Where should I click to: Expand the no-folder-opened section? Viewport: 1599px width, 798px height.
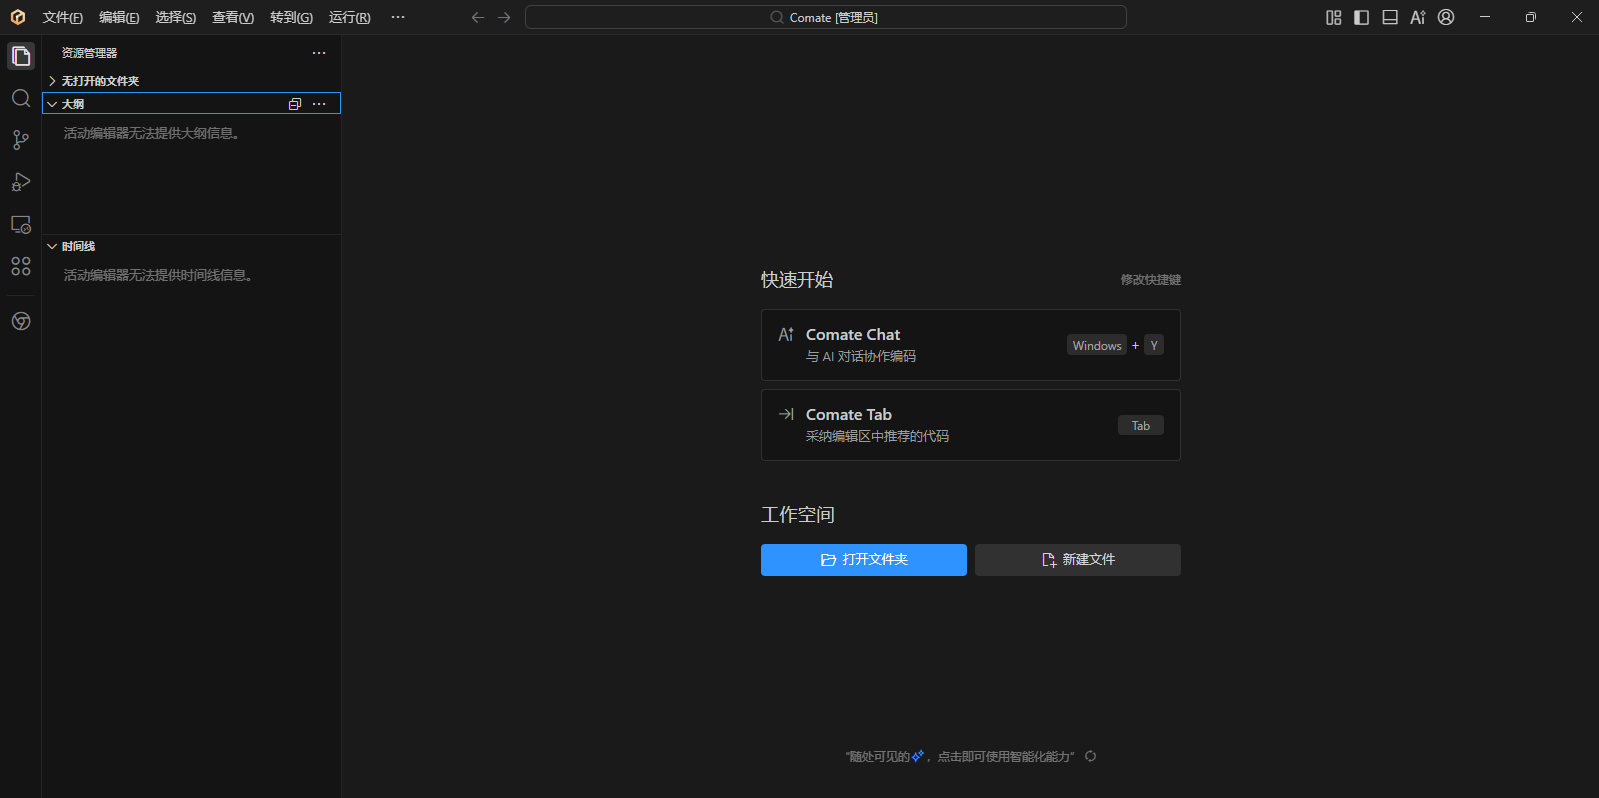coord(100,81)
